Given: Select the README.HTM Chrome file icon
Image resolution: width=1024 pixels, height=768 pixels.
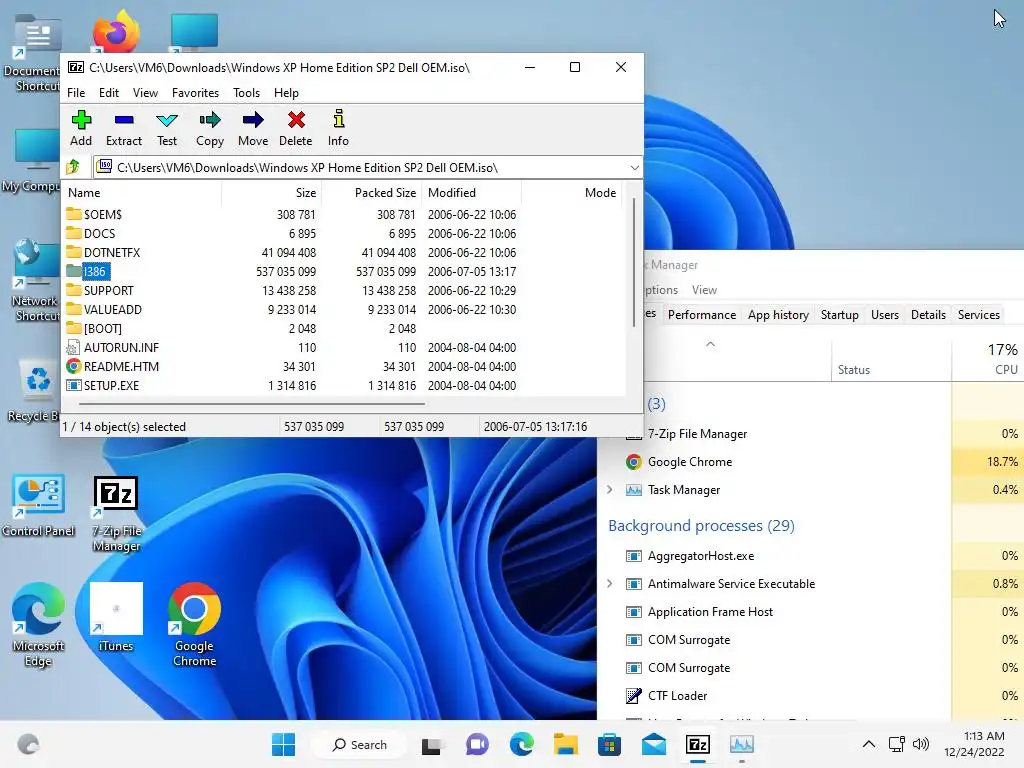Looking at the screenshot, I should [x=74, y=366].
